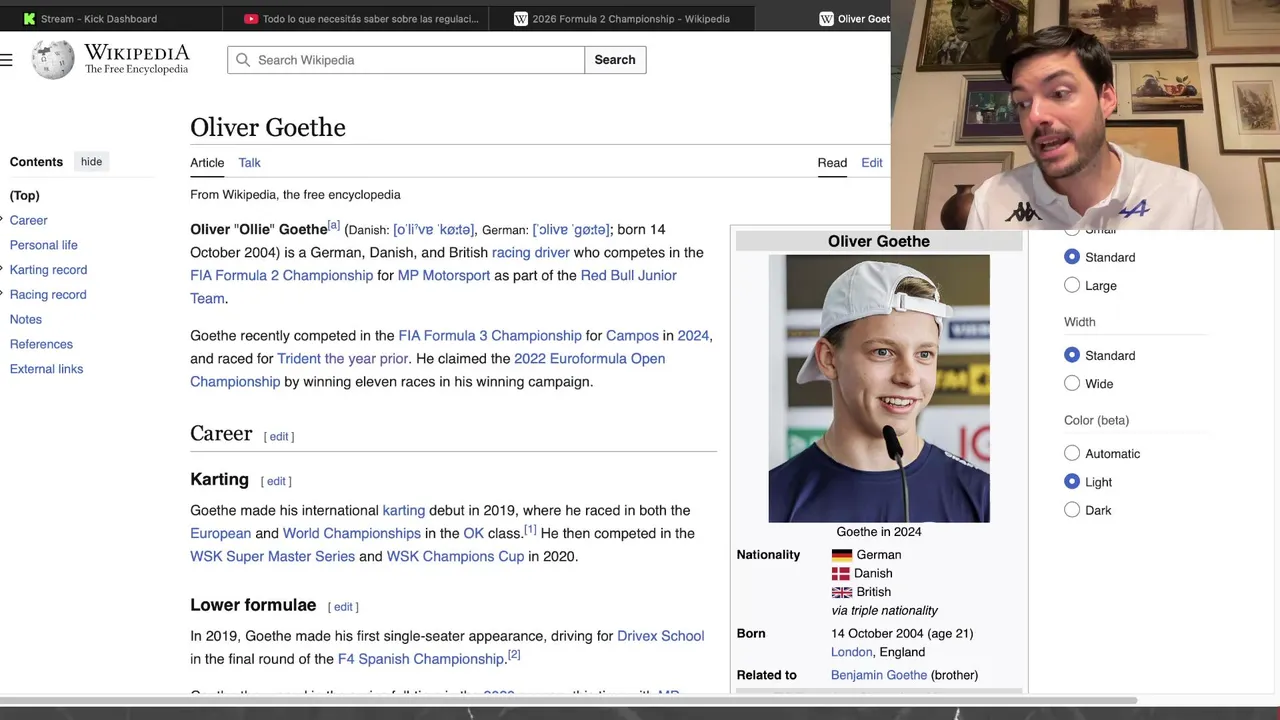This screenshot has width=1280, height=720.
Task: Open the Wikipedia main menu hamburger icon
Action: (6, 60)
